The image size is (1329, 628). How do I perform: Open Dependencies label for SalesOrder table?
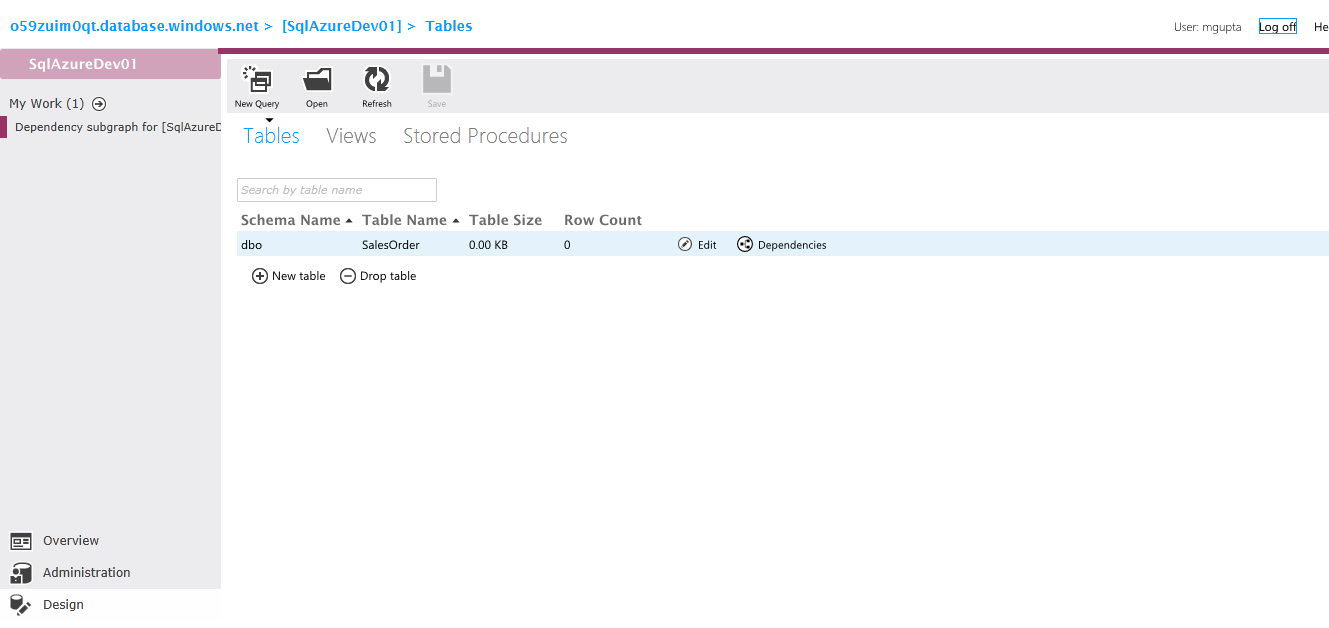792,245
